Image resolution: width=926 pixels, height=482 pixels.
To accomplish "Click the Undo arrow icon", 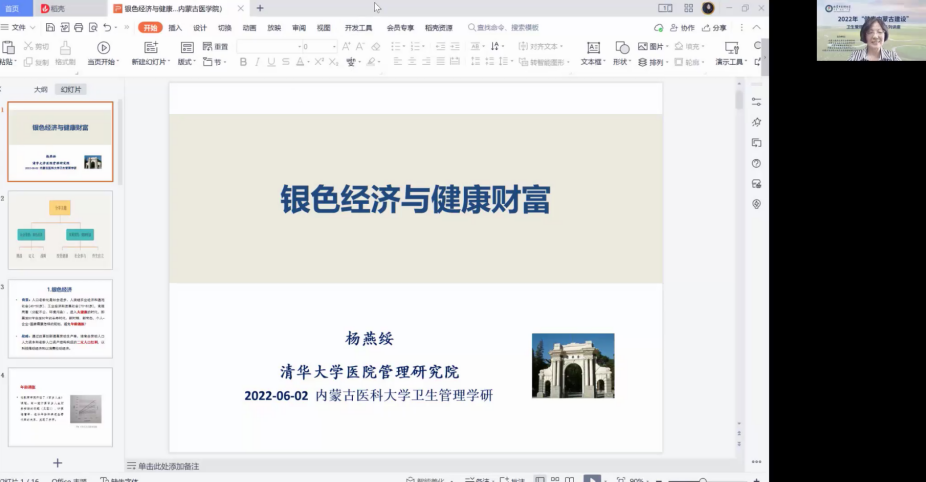I will point(107,28).
